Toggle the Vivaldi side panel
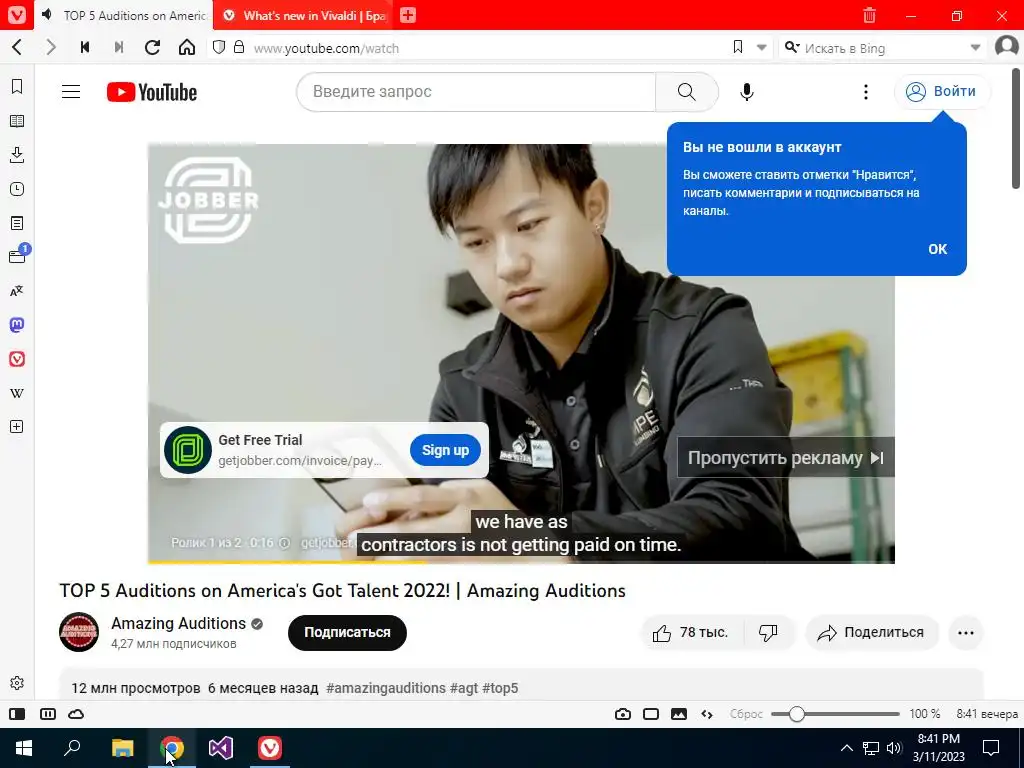The width and height of the screenshot is (1024, 768). point(17,714)
